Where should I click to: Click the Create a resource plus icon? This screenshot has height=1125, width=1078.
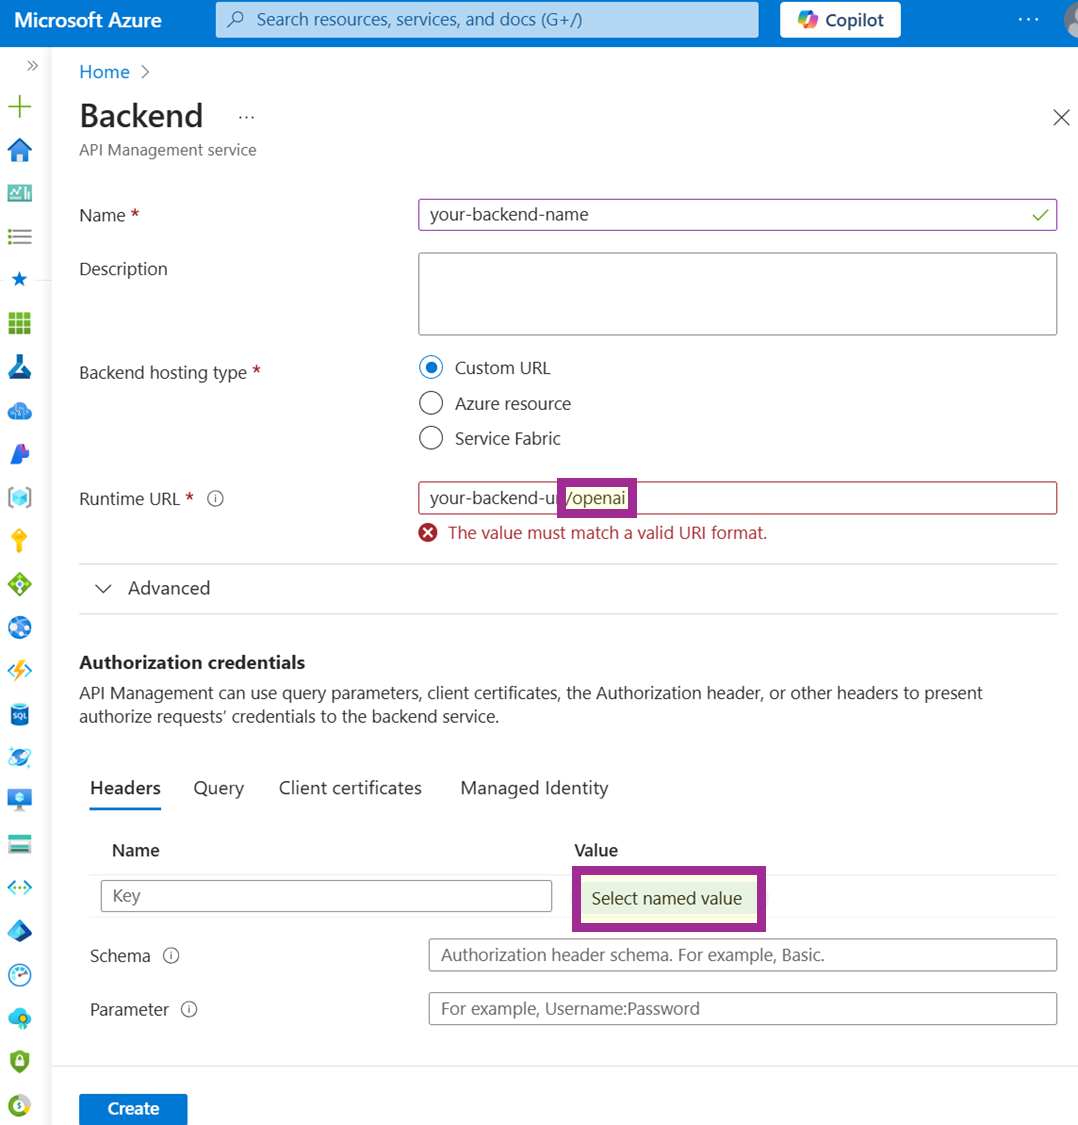pos(20,107)
